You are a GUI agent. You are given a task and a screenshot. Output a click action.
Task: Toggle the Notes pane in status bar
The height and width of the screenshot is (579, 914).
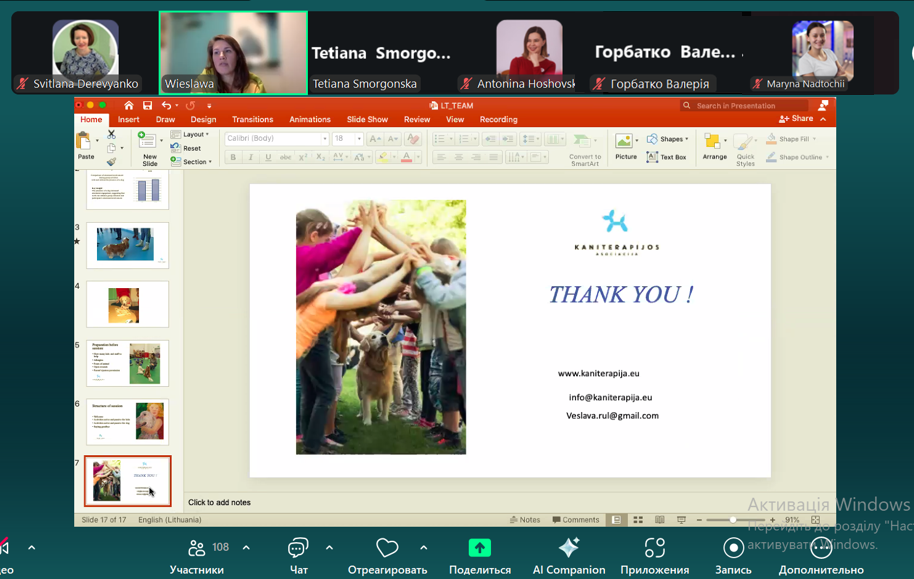(525, 520)
